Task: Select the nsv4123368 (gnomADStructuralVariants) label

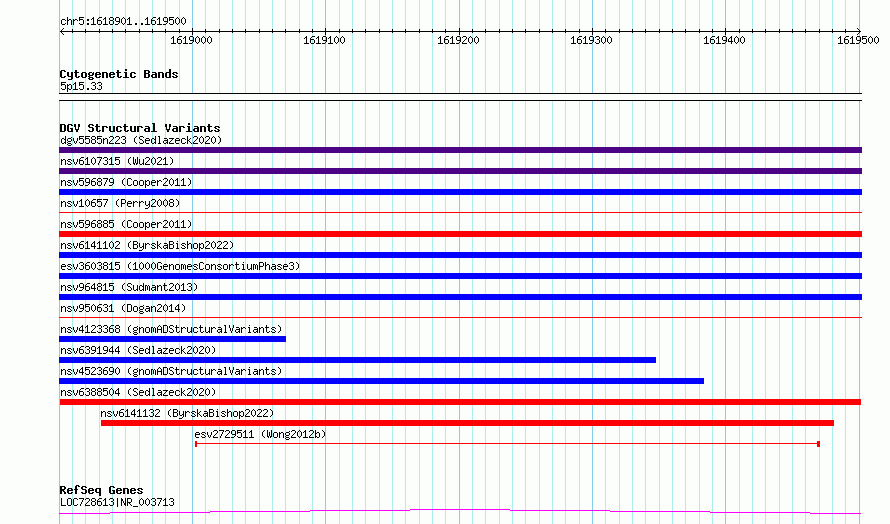Action: point(171,329)
